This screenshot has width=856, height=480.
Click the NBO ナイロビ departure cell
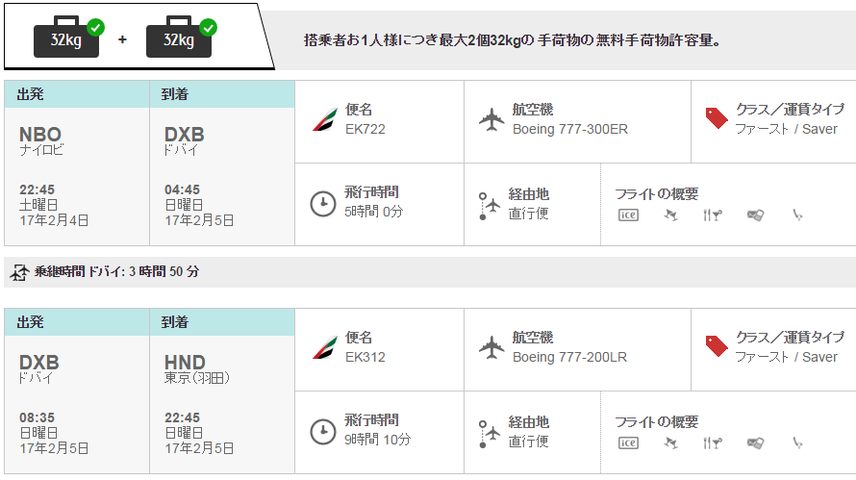coord(77,176)
